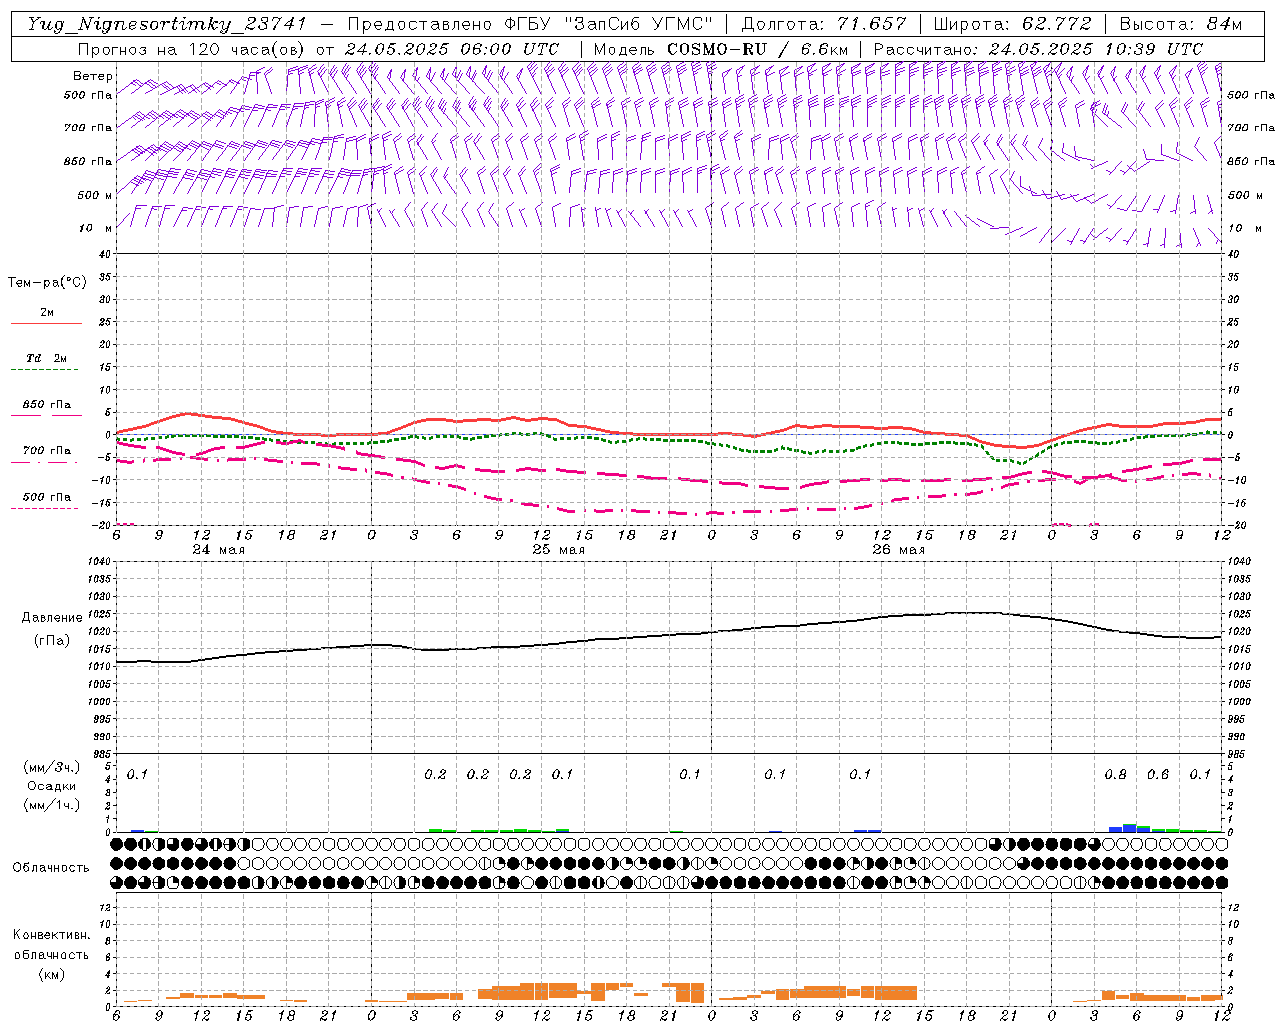Click the 500 гПа temperature legend entry
Image resolution: width=1280 pixels, height=1024 pixels.
click(47, 497)
